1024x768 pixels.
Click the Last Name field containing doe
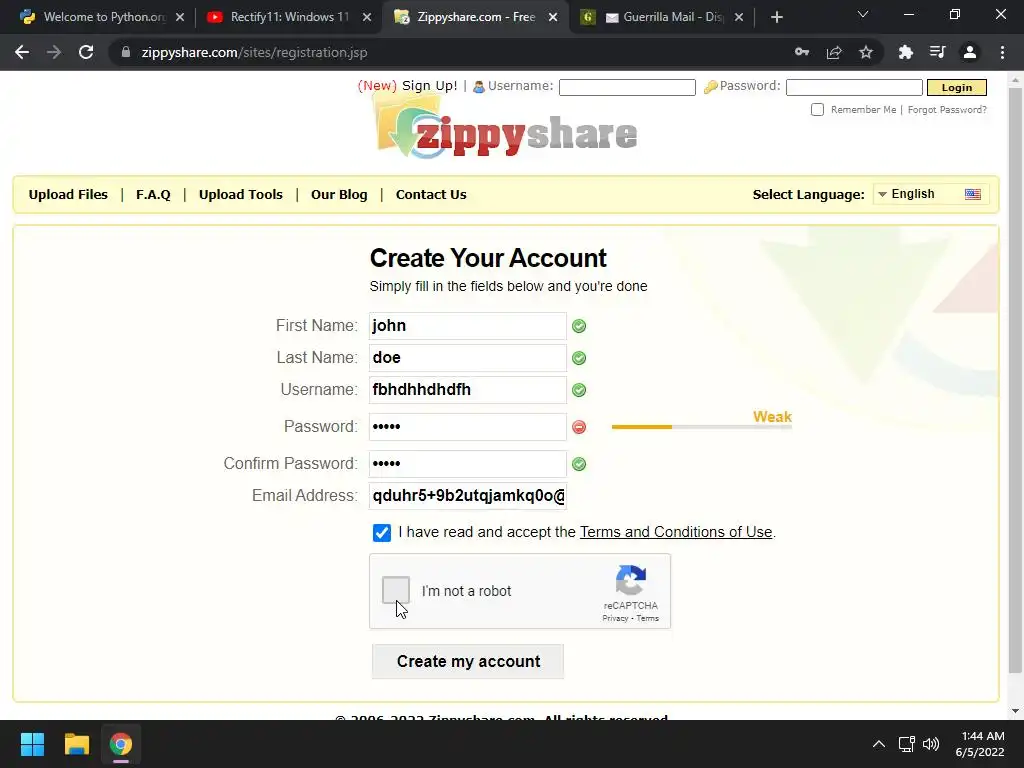point(468,358)
